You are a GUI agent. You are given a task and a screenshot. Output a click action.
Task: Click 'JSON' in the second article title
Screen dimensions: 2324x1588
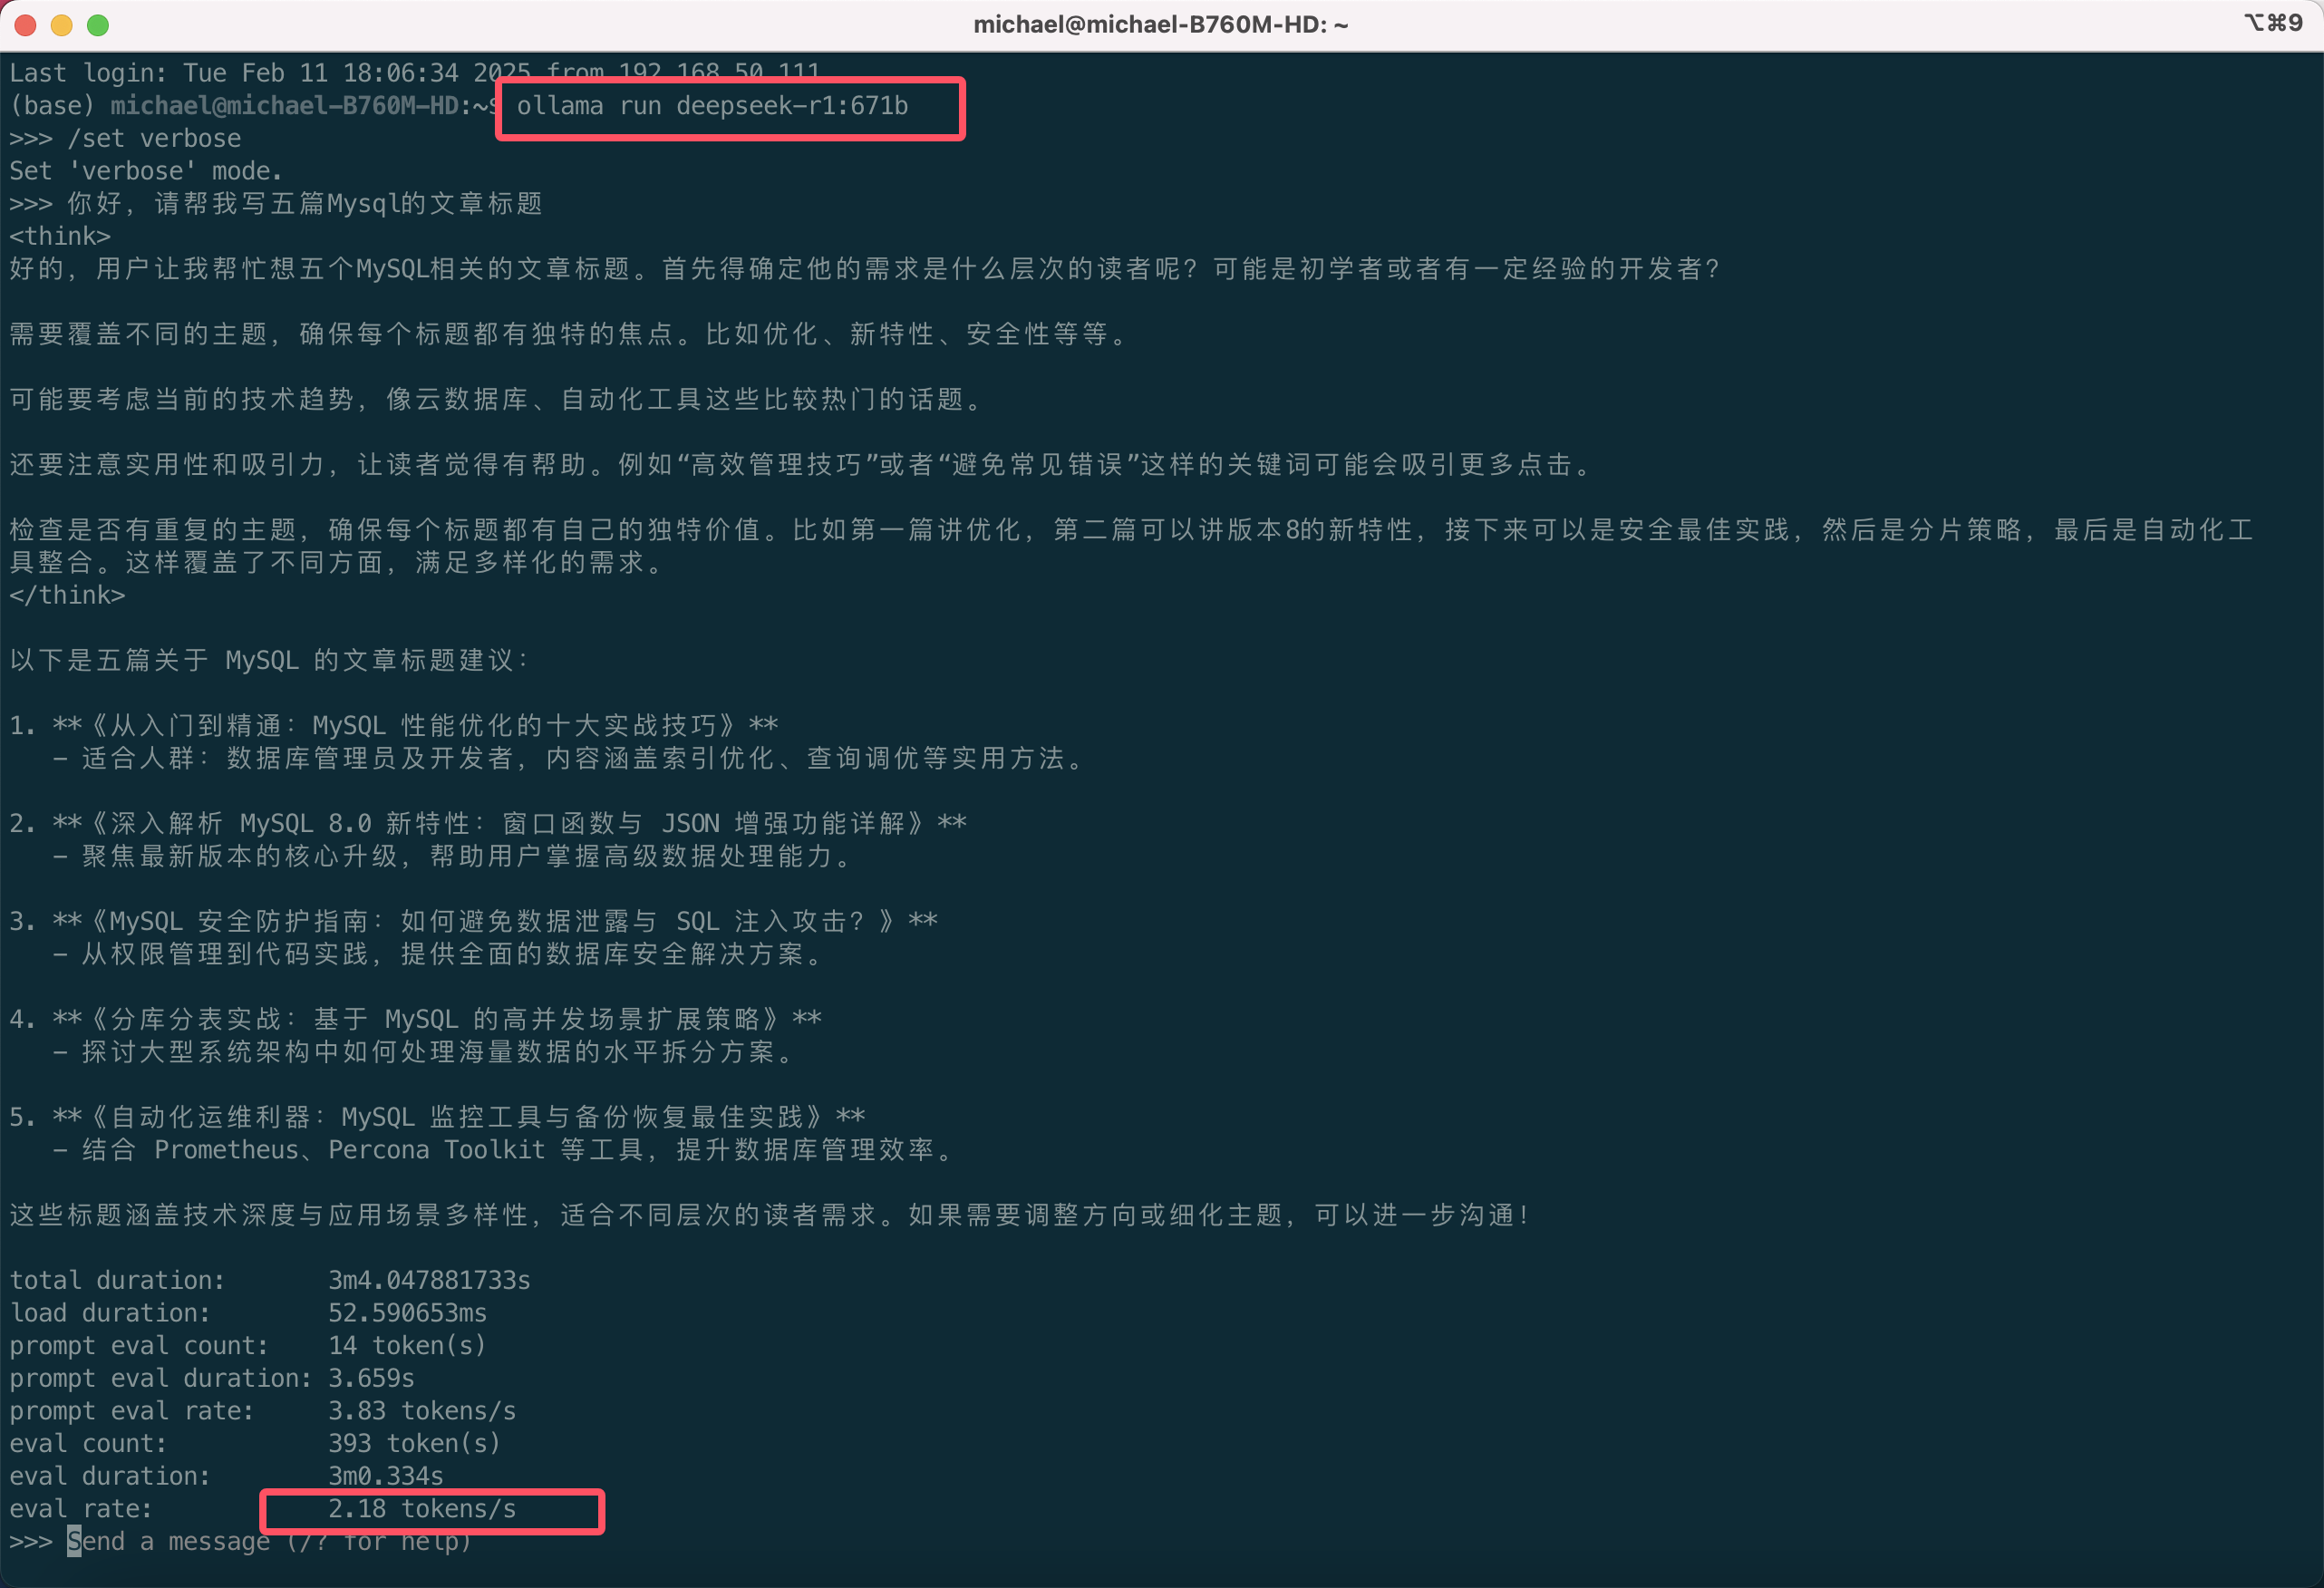click(690, 824)
